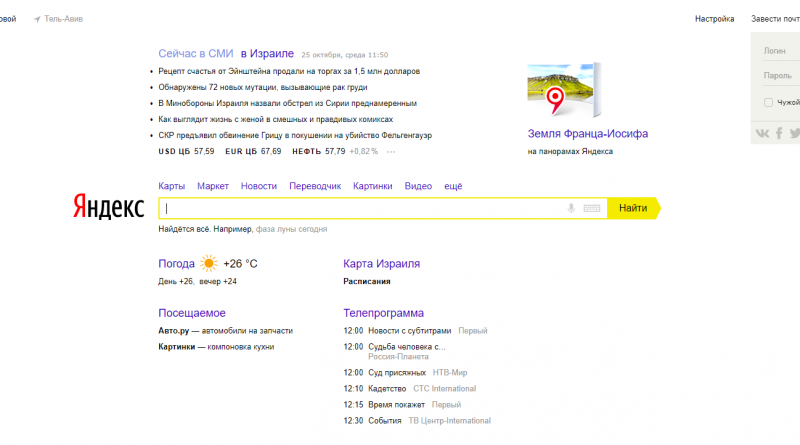This screenshot has height=445, width=800.
Task: Open the Погода weather heading
Action: (177, 264)
